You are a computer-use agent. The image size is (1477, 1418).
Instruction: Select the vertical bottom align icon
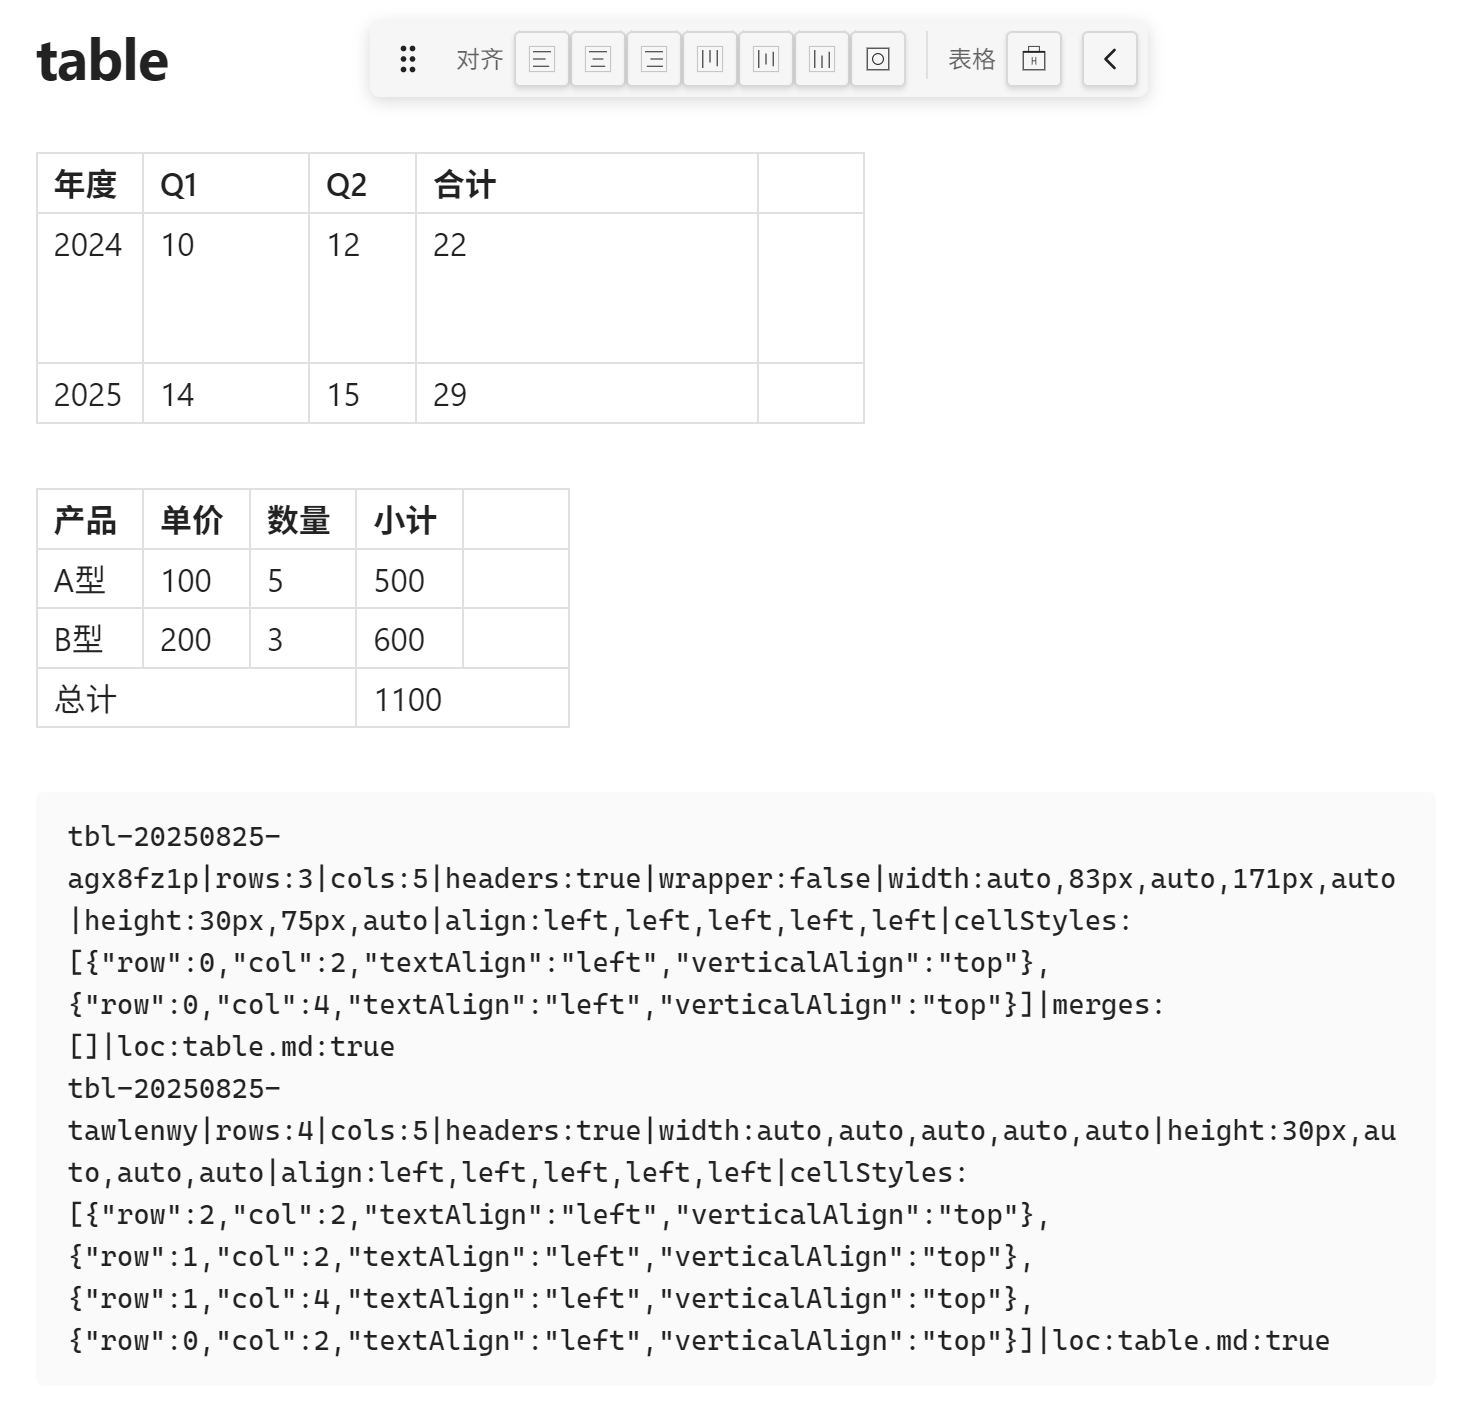[822, 59]
